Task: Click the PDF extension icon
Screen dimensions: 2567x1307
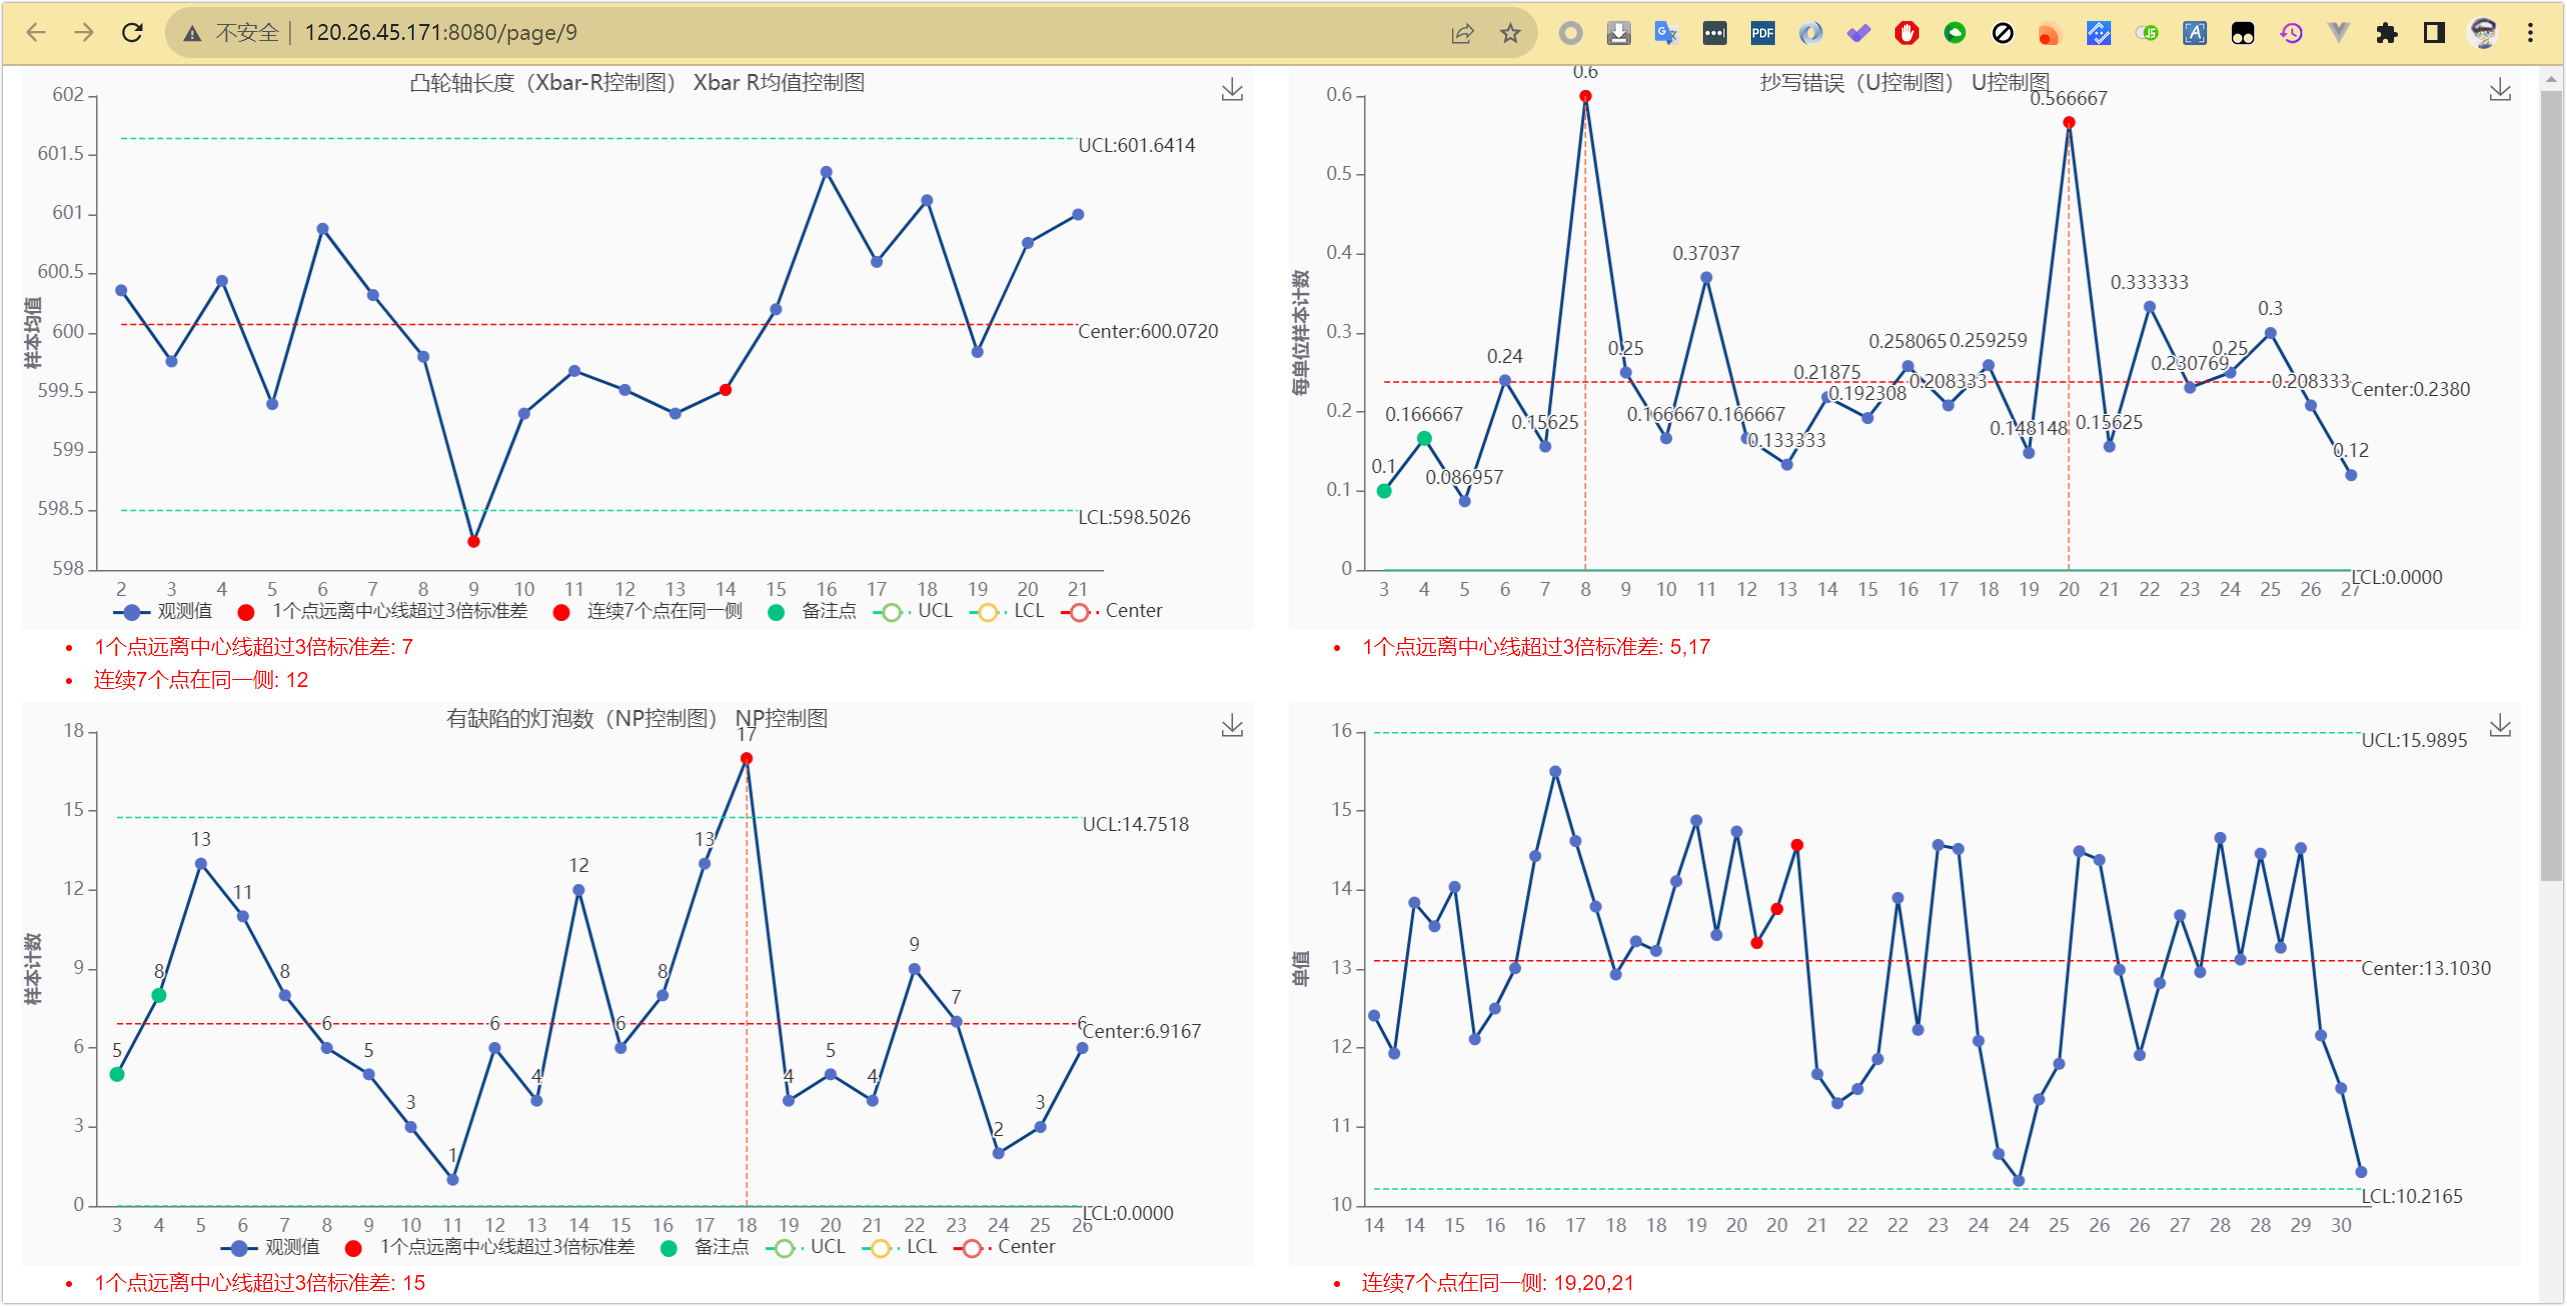Action: click(1762, 33)
